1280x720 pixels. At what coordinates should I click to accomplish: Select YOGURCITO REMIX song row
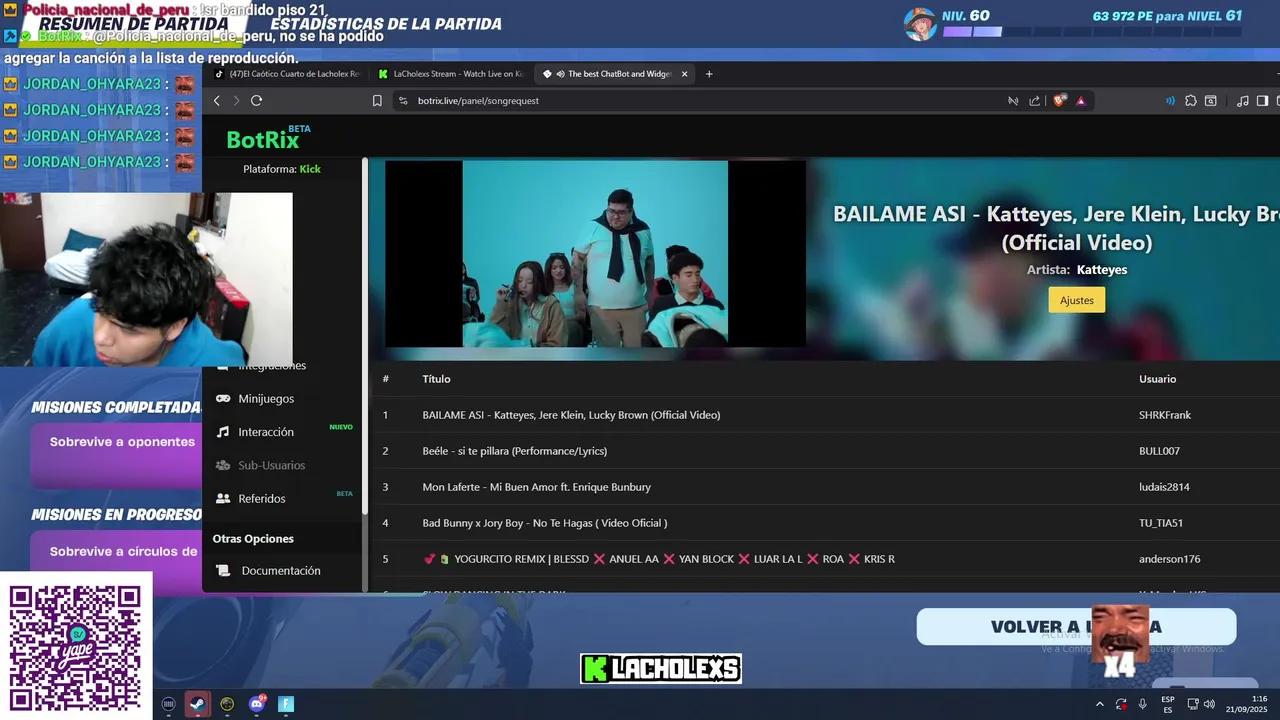tap(826, 559)
